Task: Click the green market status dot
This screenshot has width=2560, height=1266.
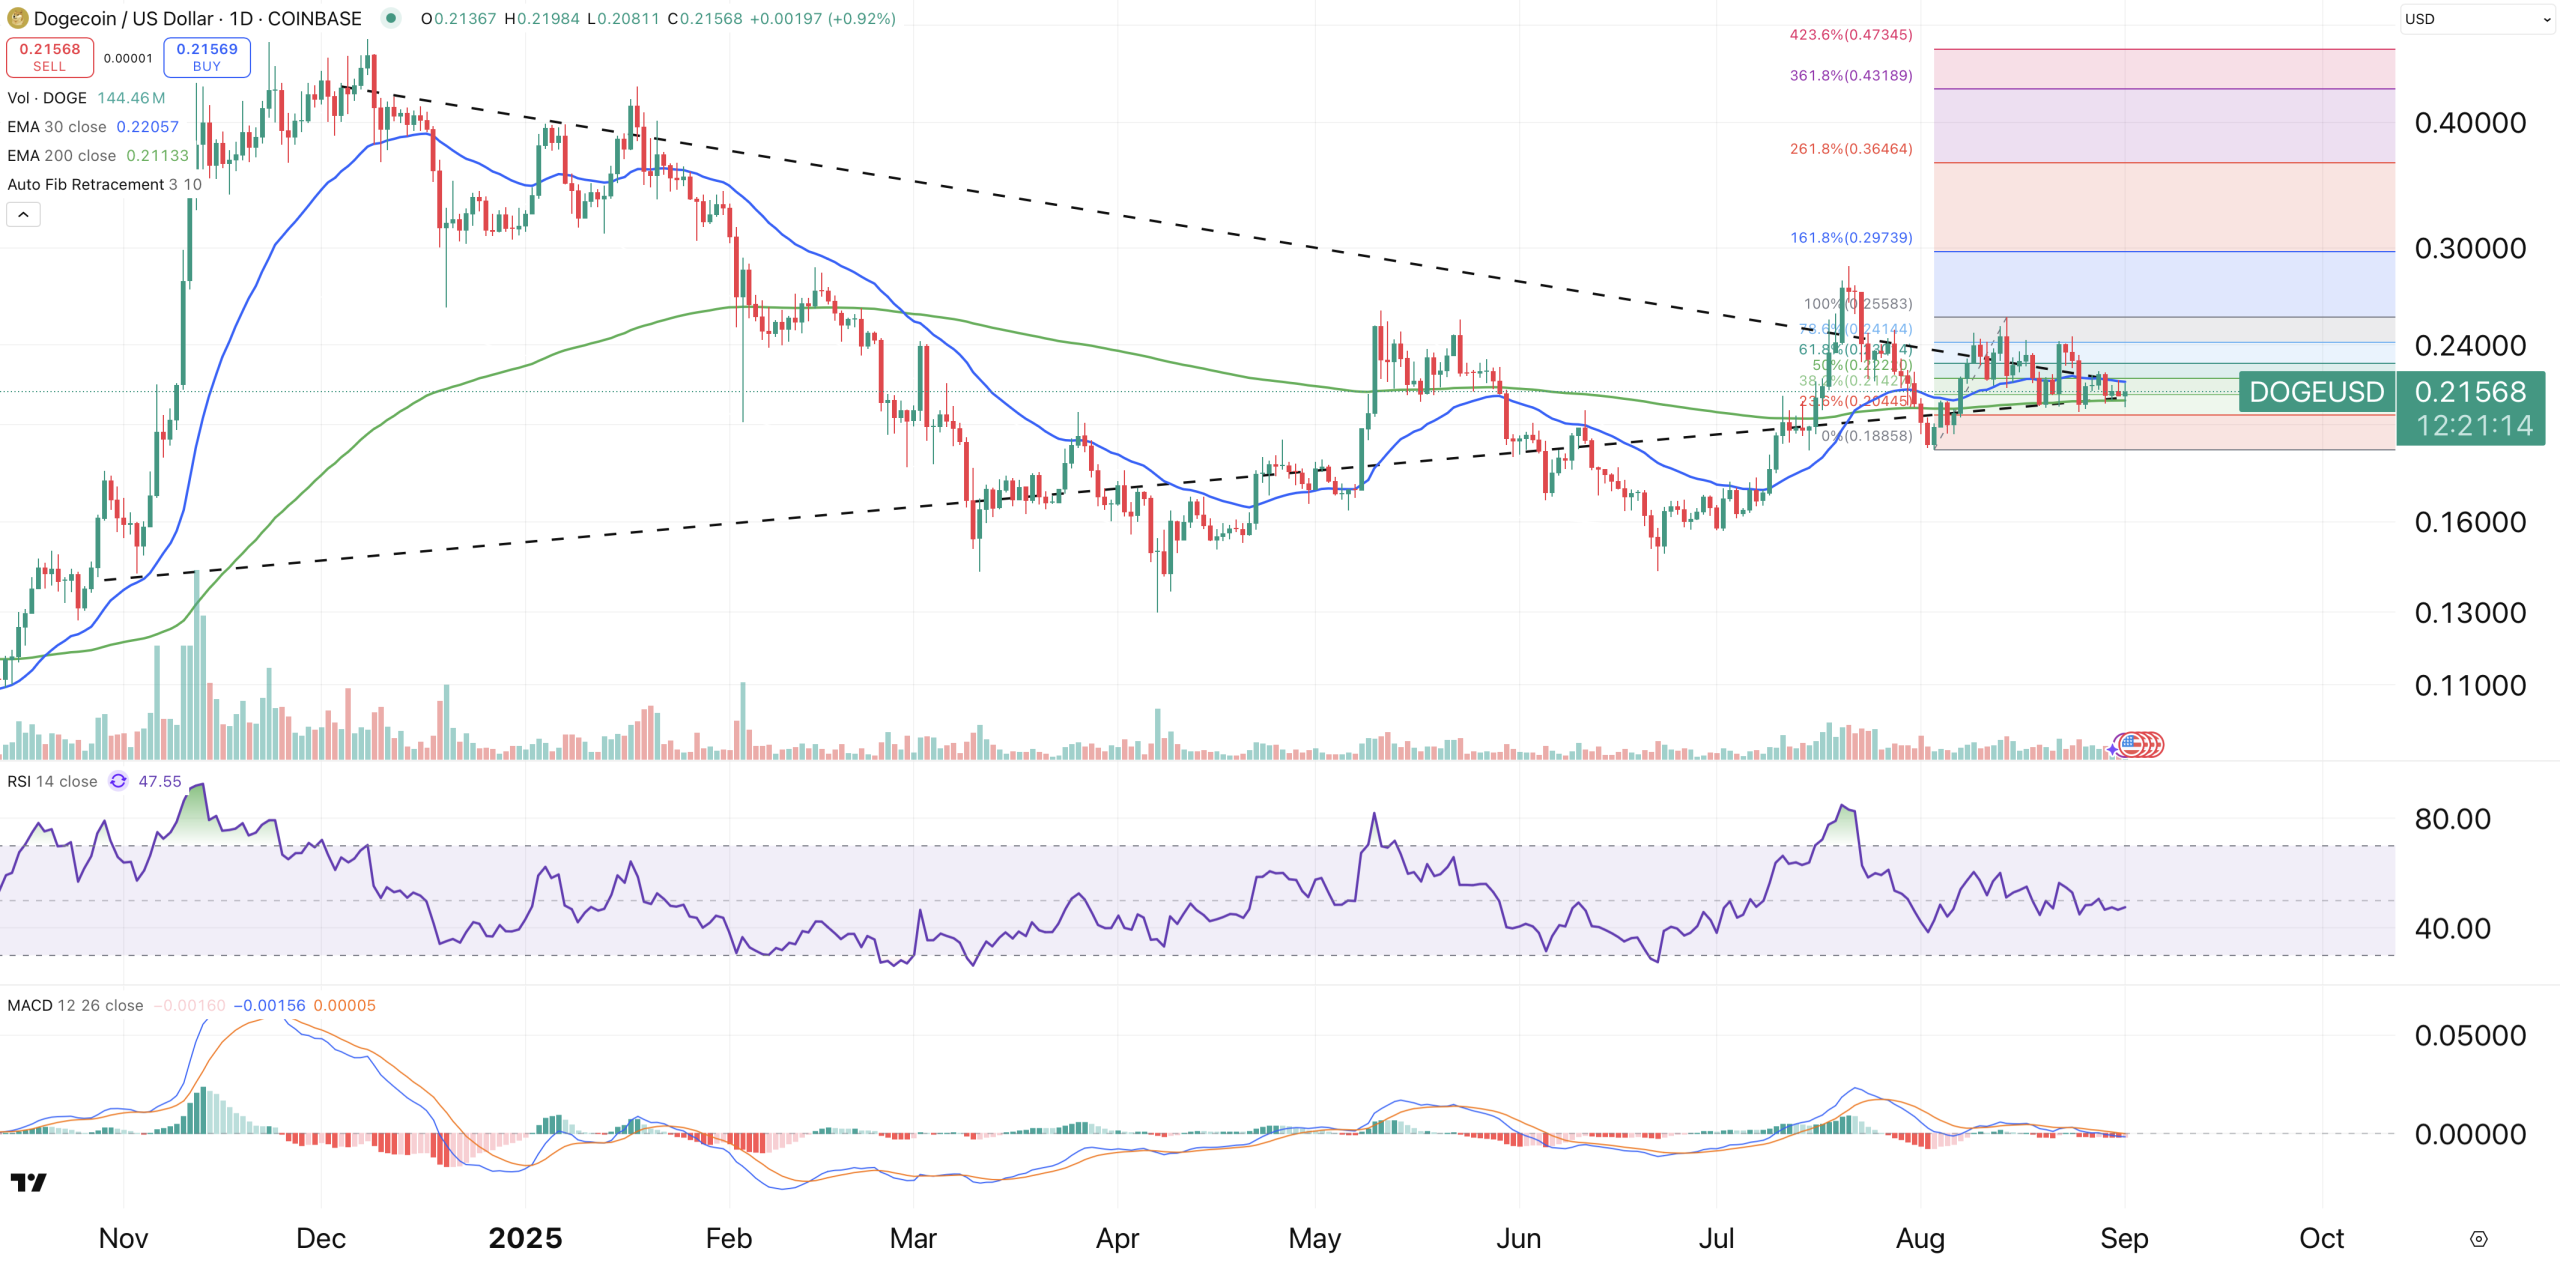Action: (391, 18)
